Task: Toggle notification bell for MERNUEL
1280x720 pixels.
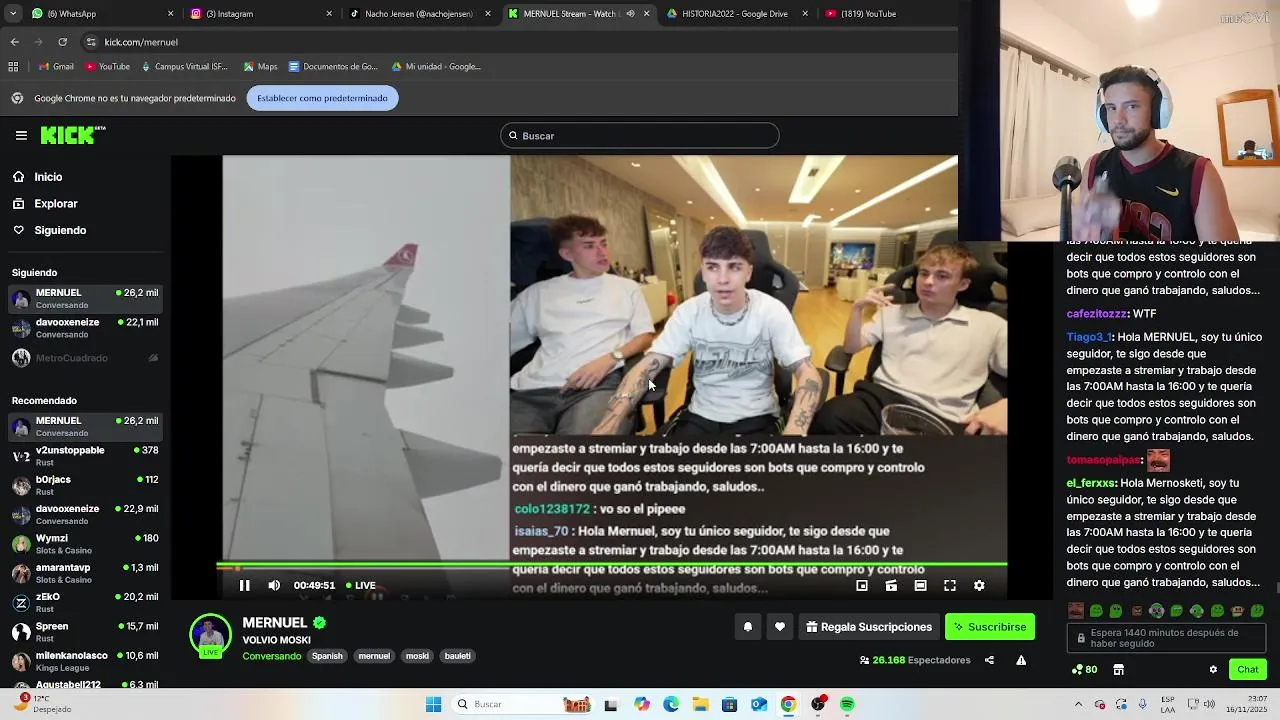Action: (x=747, y=627)
